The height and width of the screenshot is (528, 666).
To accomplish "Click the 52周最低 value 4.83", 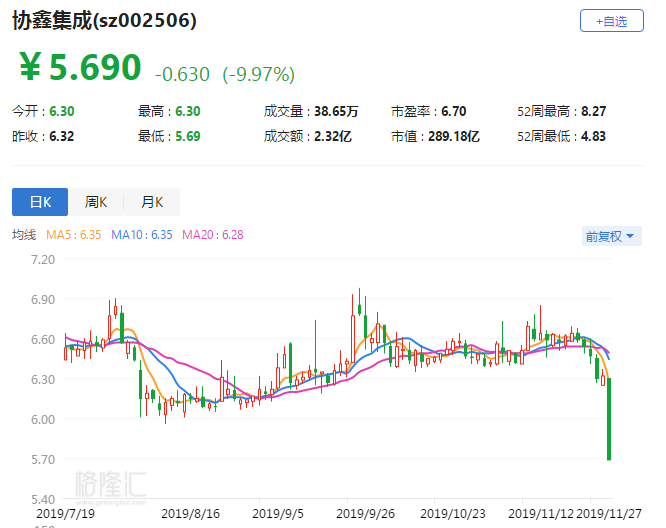I will point(593,136).
